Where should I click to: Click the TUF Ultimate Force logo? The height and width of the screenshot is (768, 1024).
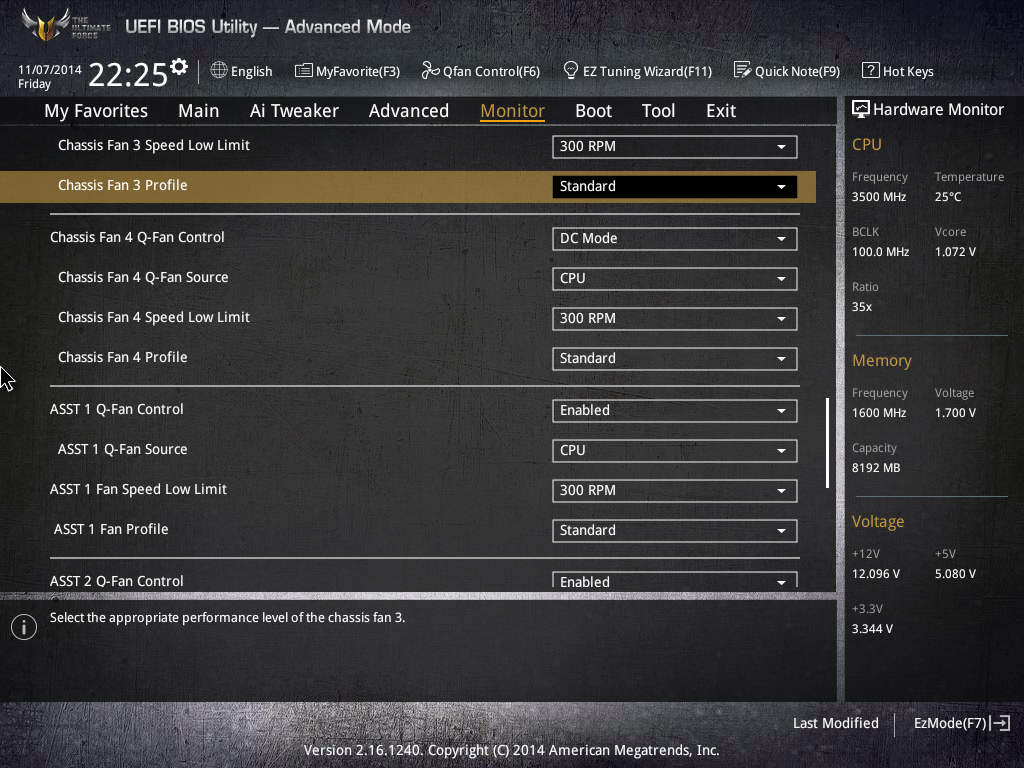[65, 25]
